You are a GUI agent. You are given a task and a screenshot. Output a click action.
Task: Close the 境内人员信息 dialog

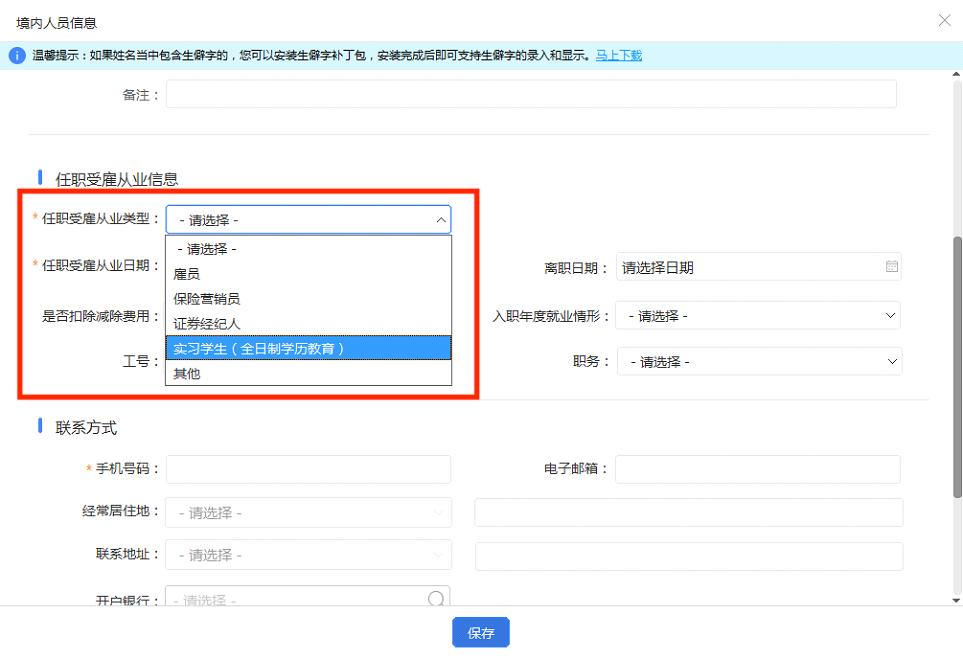(x=944, y=21)
